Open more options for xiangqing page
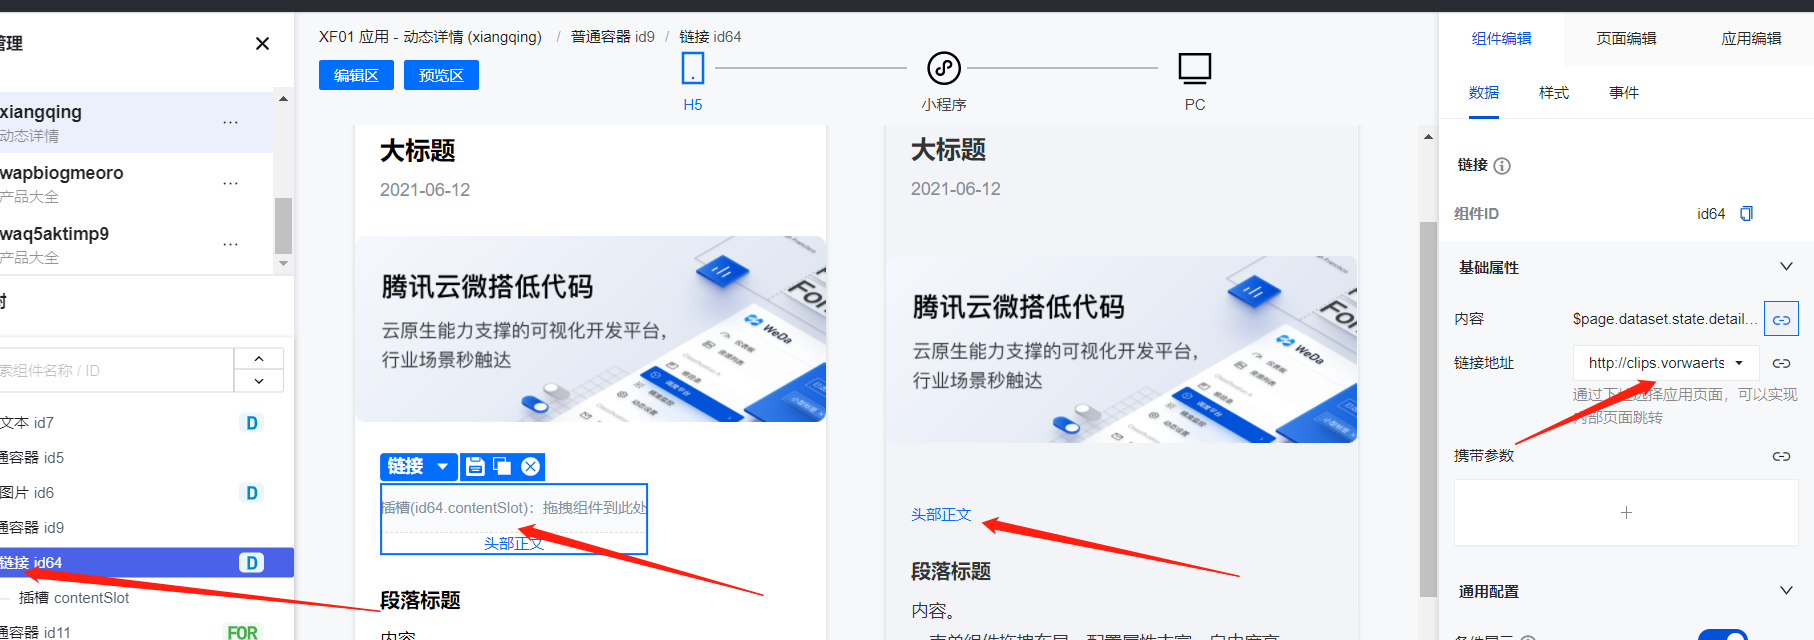 click(x=231, y=122)
